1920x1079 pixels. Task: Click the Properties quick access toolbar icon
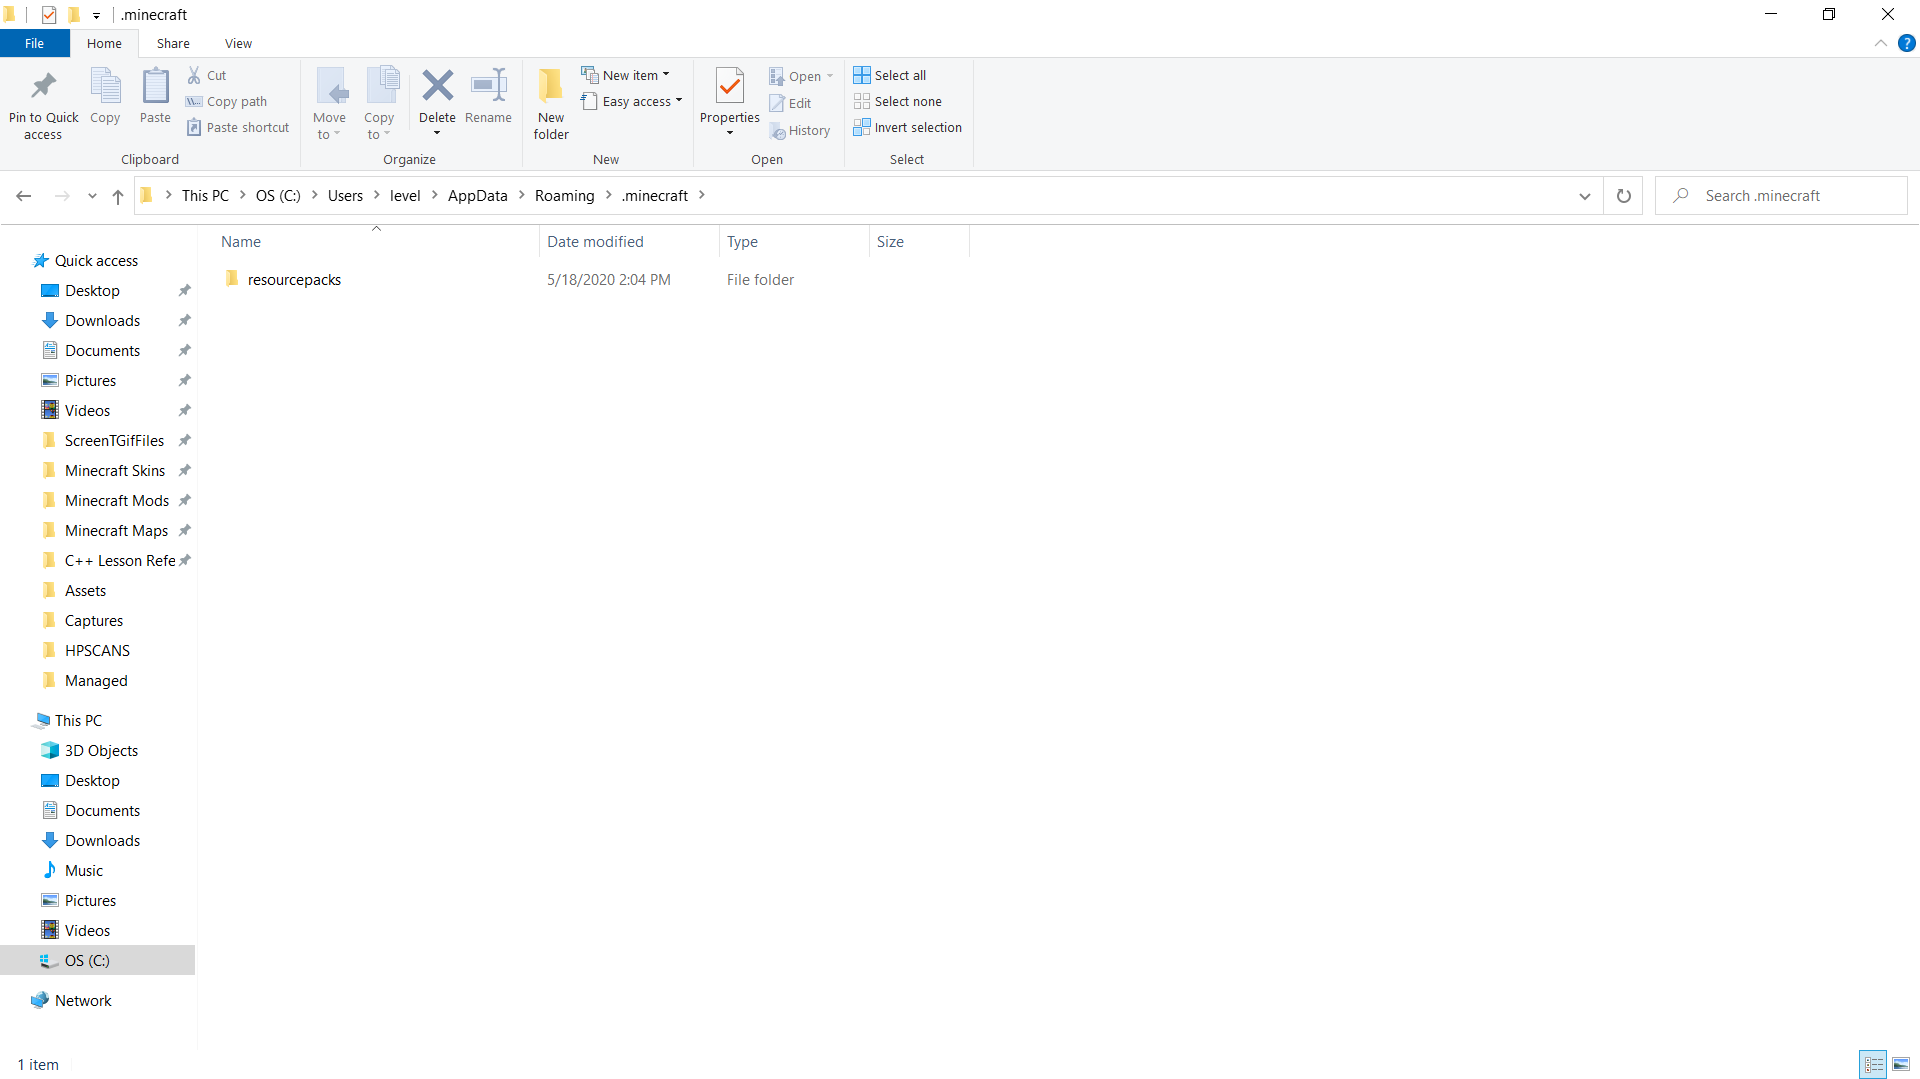click(x=49, y=14)
